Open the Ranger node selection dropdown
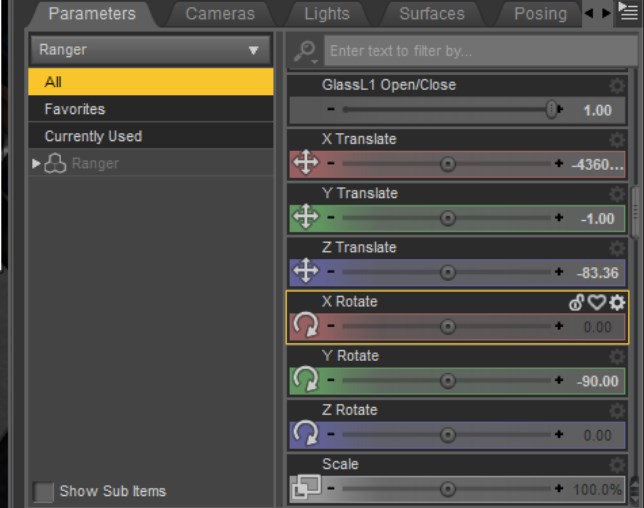Screen dimensions: 644x508 pyautogui.click(x=150, y=51)
